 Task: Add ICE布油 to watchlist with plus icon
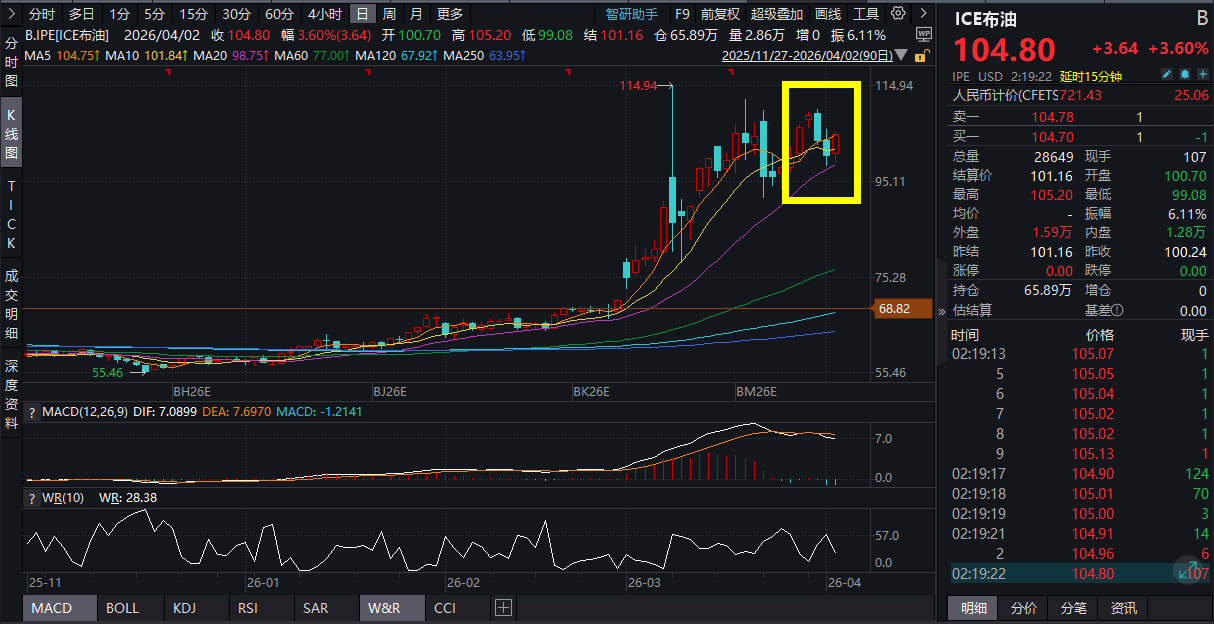(x=1201, y=76)
